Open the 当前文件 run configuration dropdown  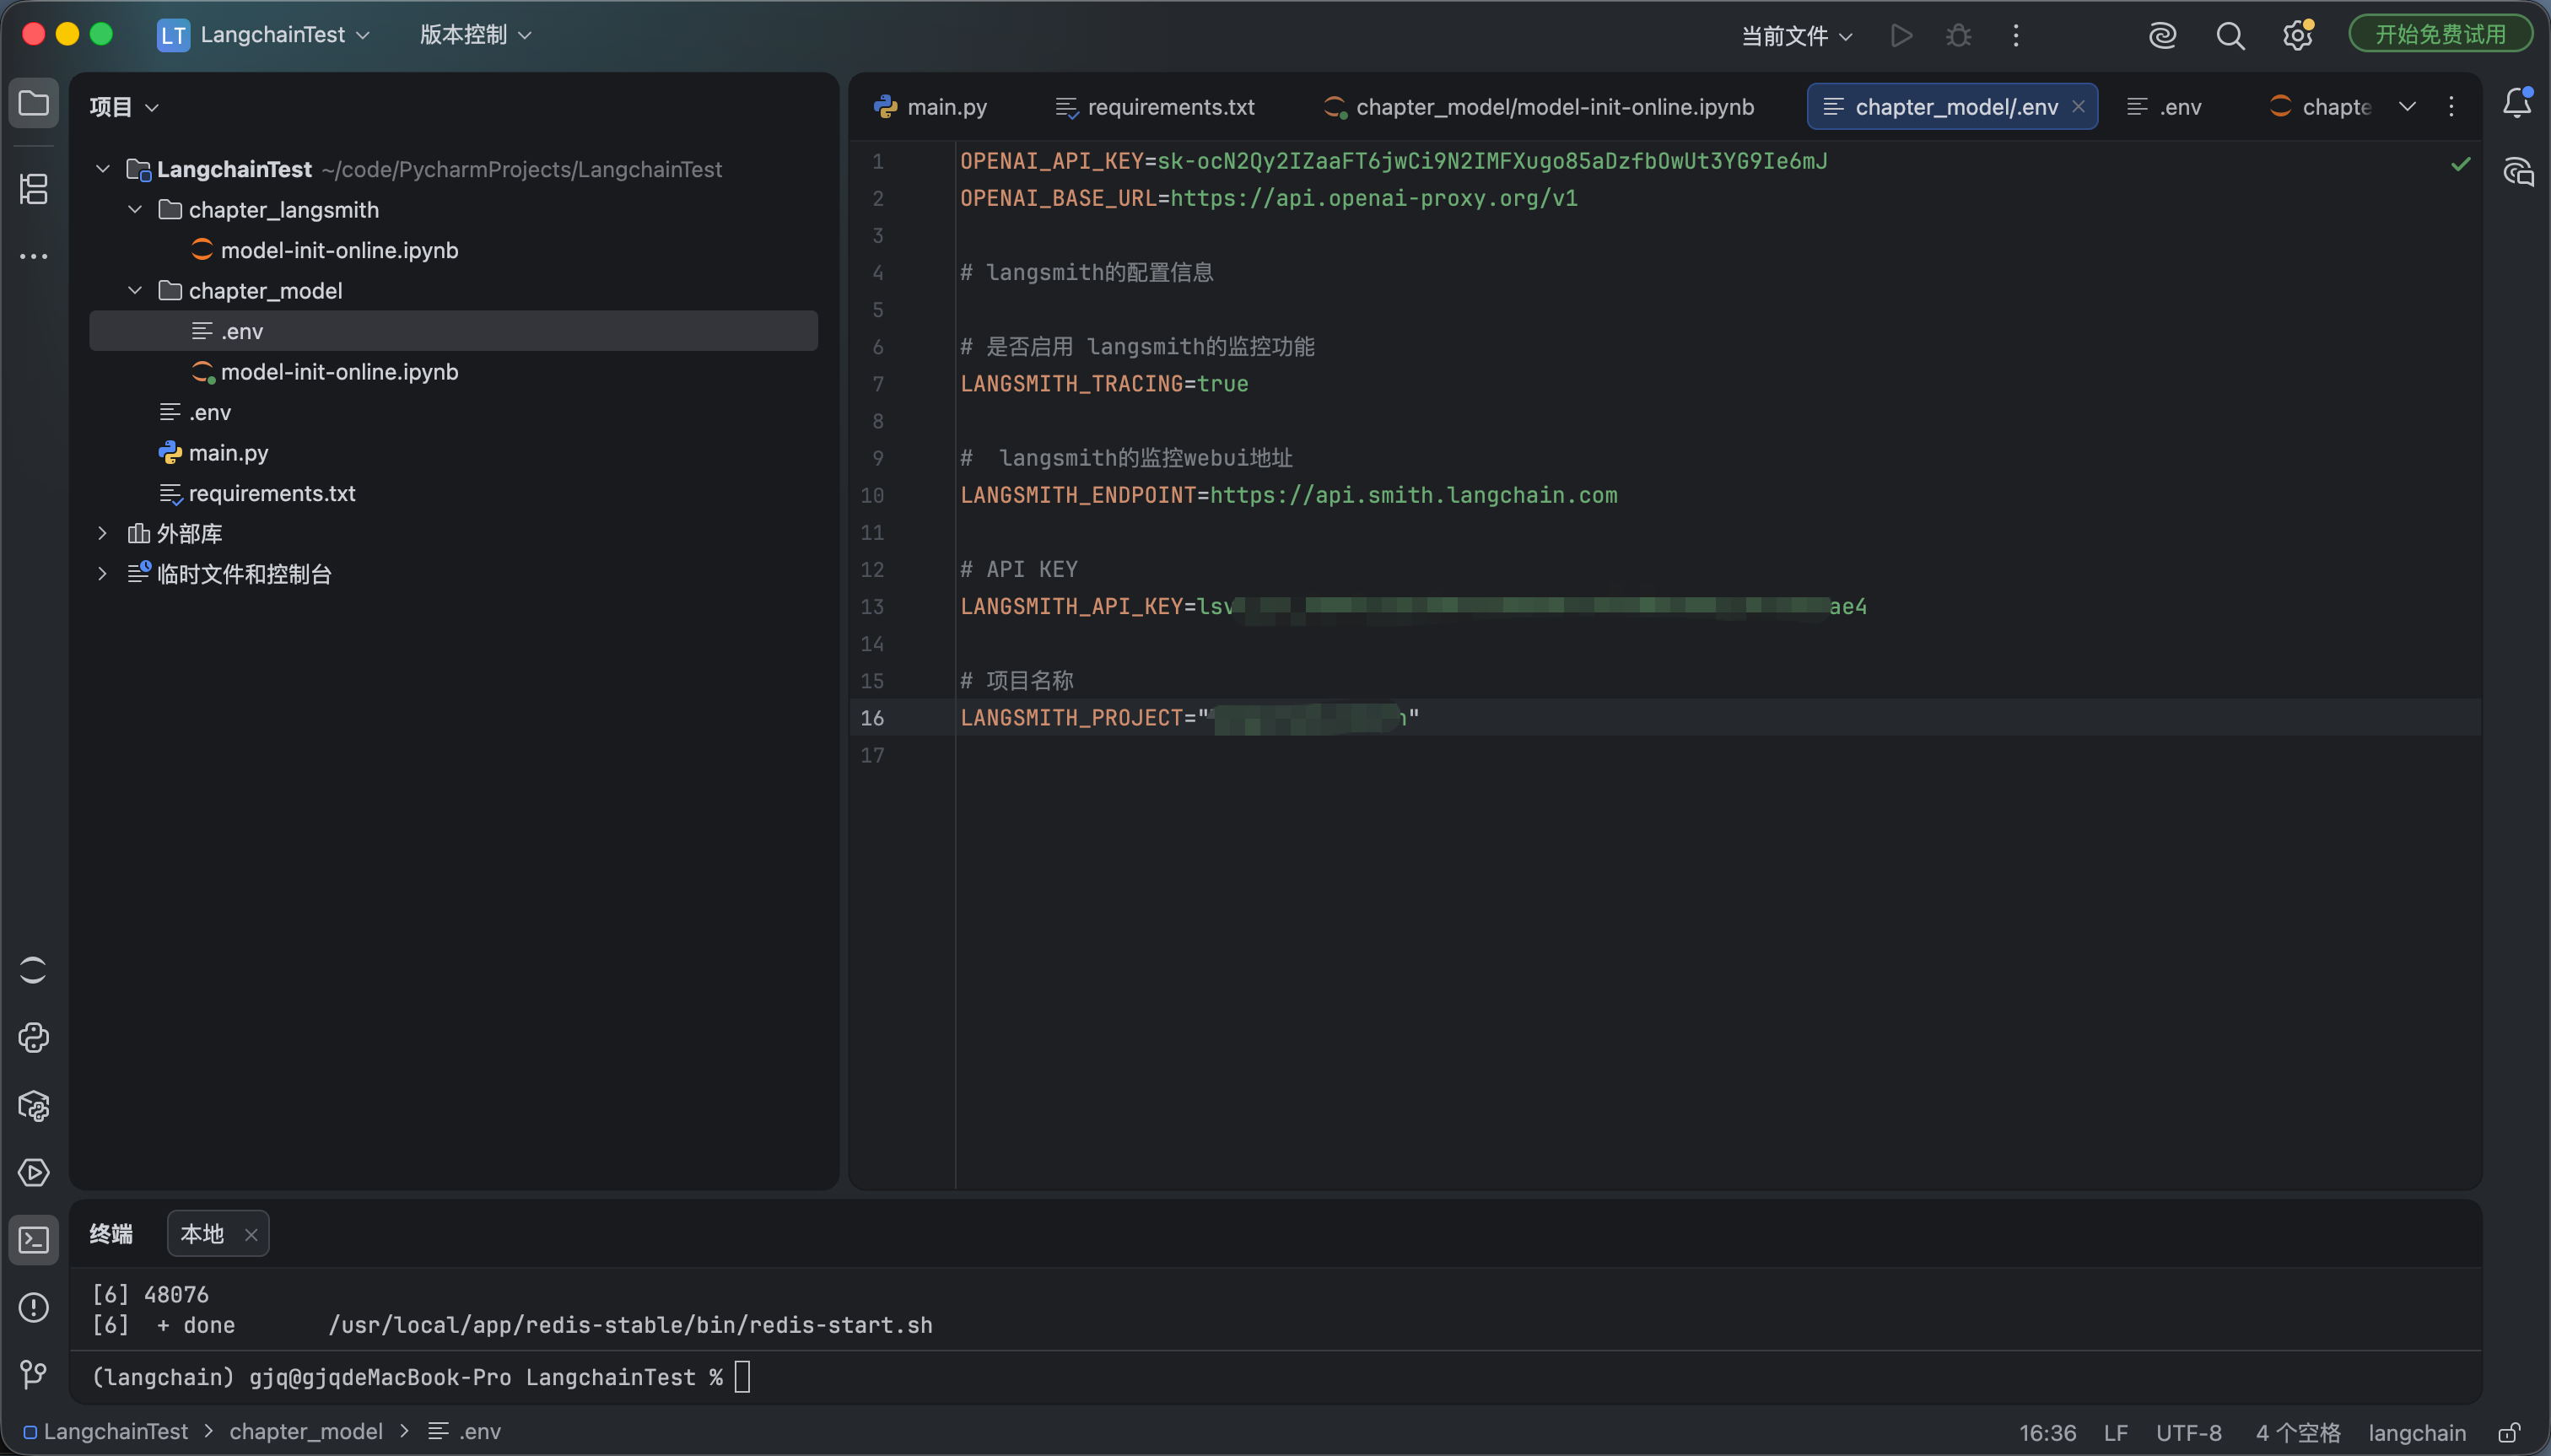[1797, 36]
